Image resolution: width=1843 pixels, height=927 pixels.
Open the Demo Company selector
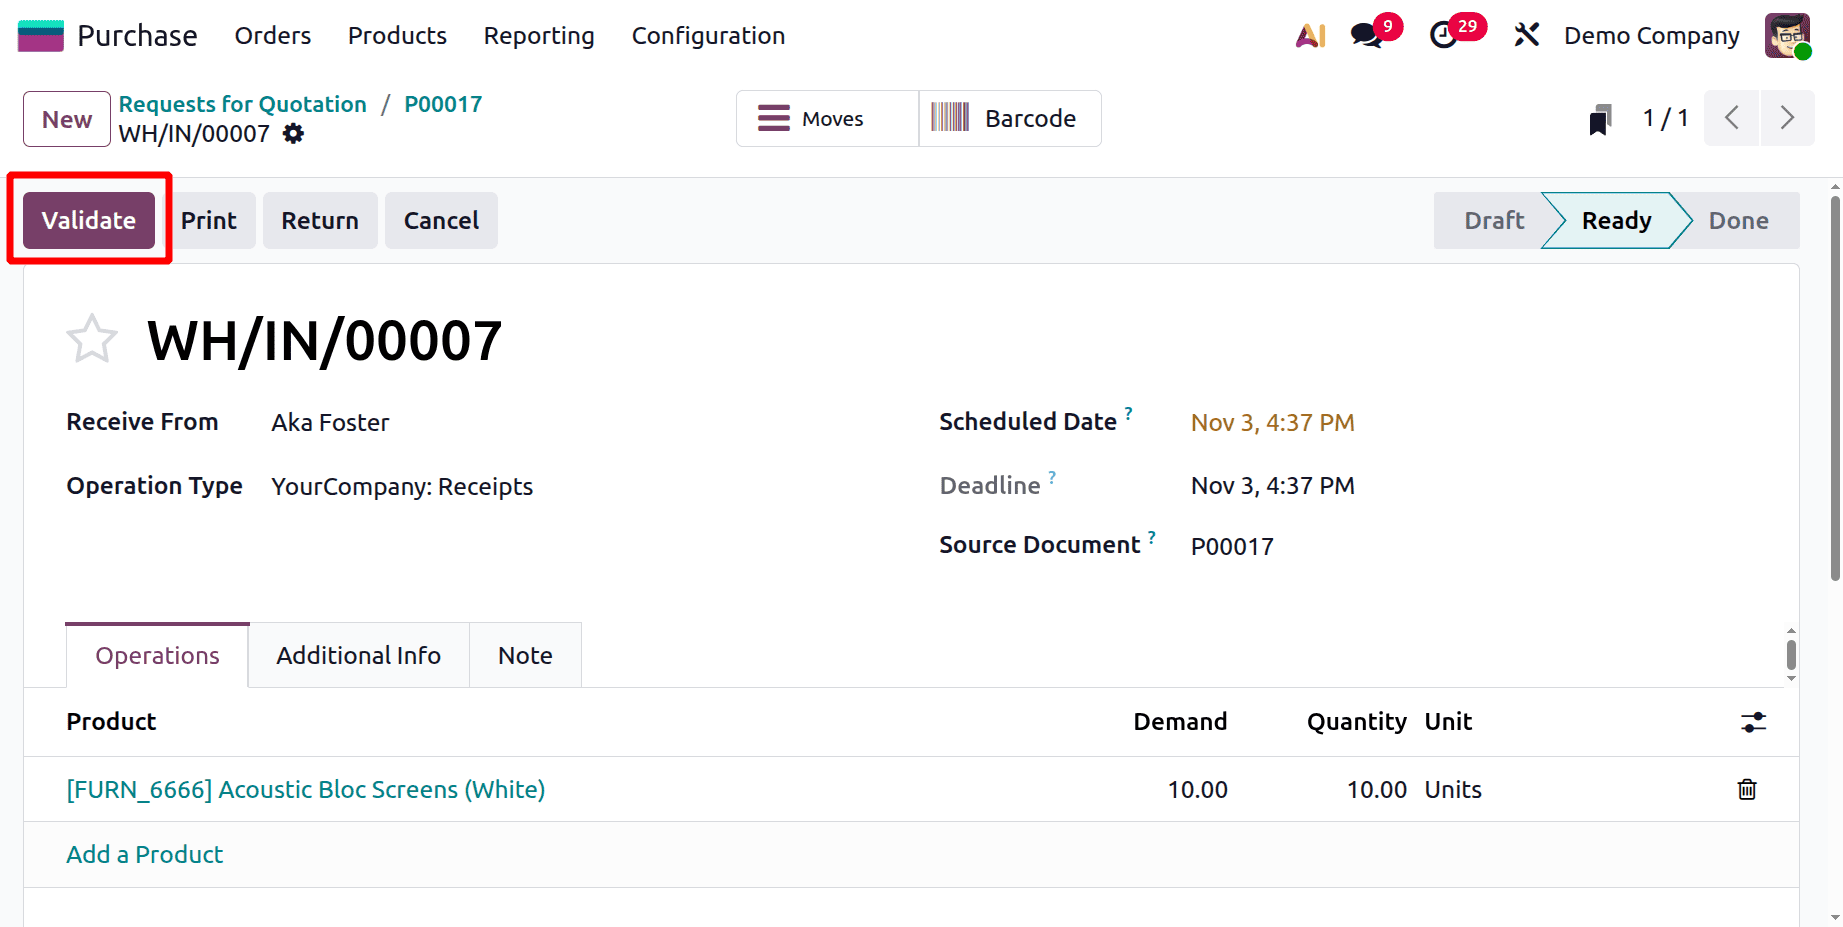(x=1651, y=35)
